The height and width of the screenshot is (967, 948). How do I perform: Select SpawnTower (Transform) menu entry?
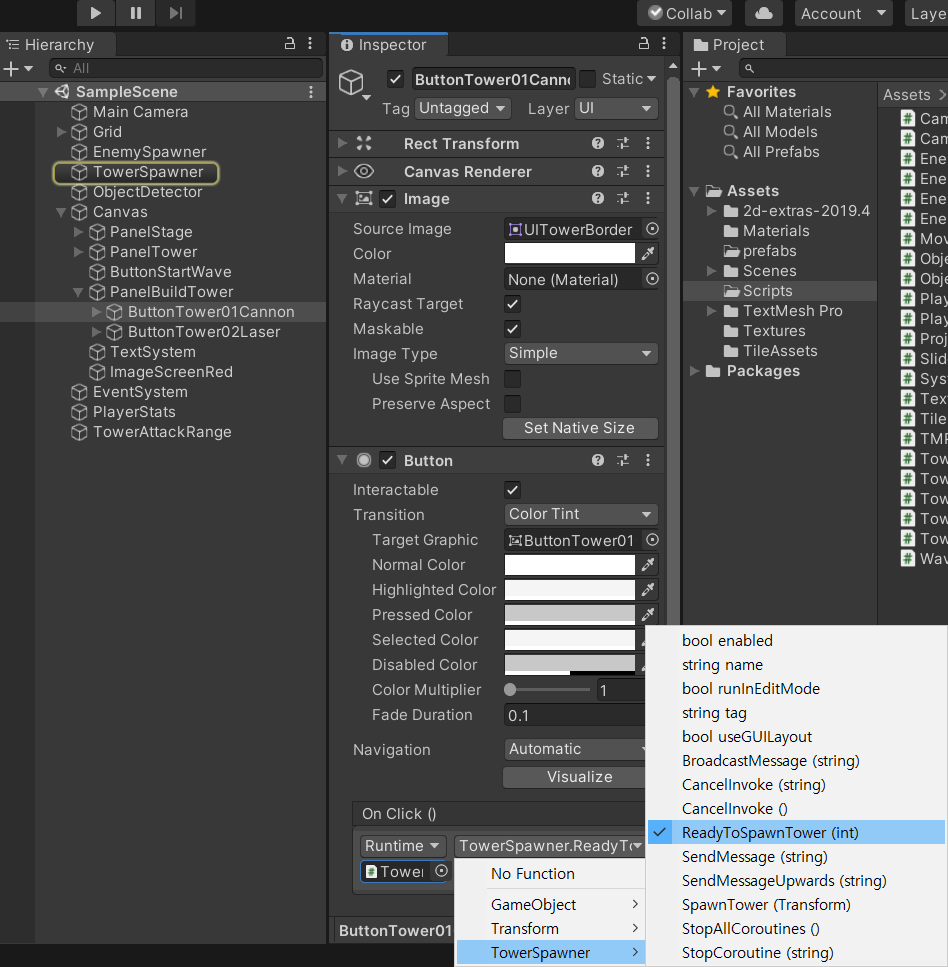click(766, 904)
